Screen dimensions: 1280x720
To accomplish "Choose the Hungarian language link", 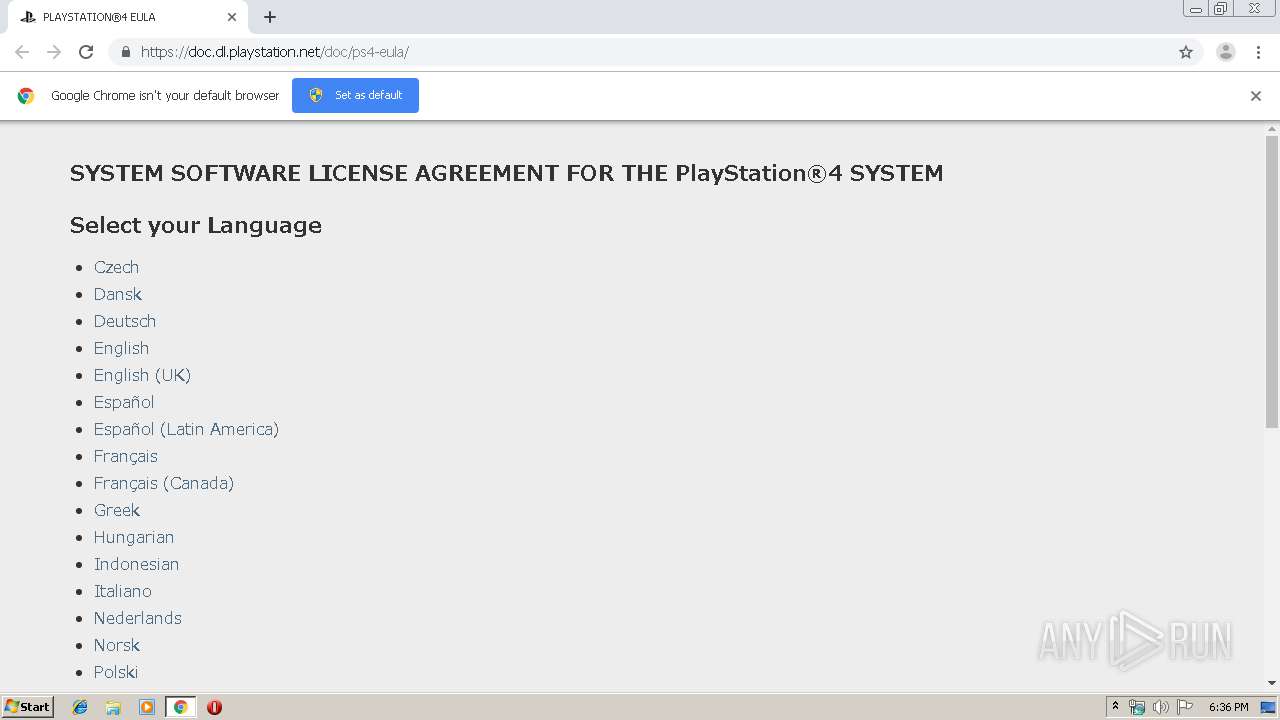I will click(134, 537).
